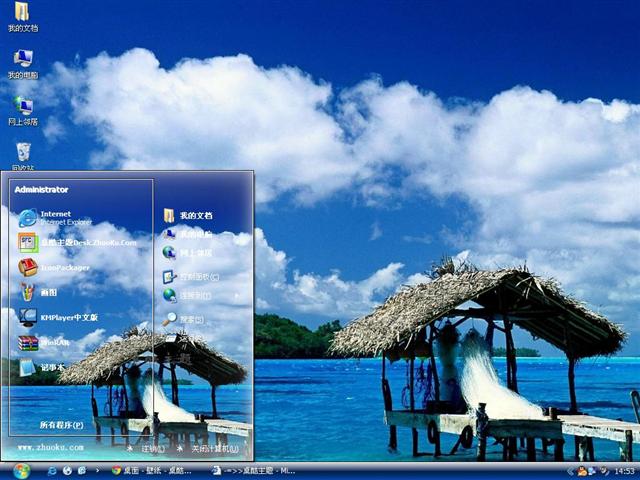Image resolution: width=640 pixels, height=480 pixels.
Task: Expand 所有程序(P) programs list
Action: click(x=61, y=425)
